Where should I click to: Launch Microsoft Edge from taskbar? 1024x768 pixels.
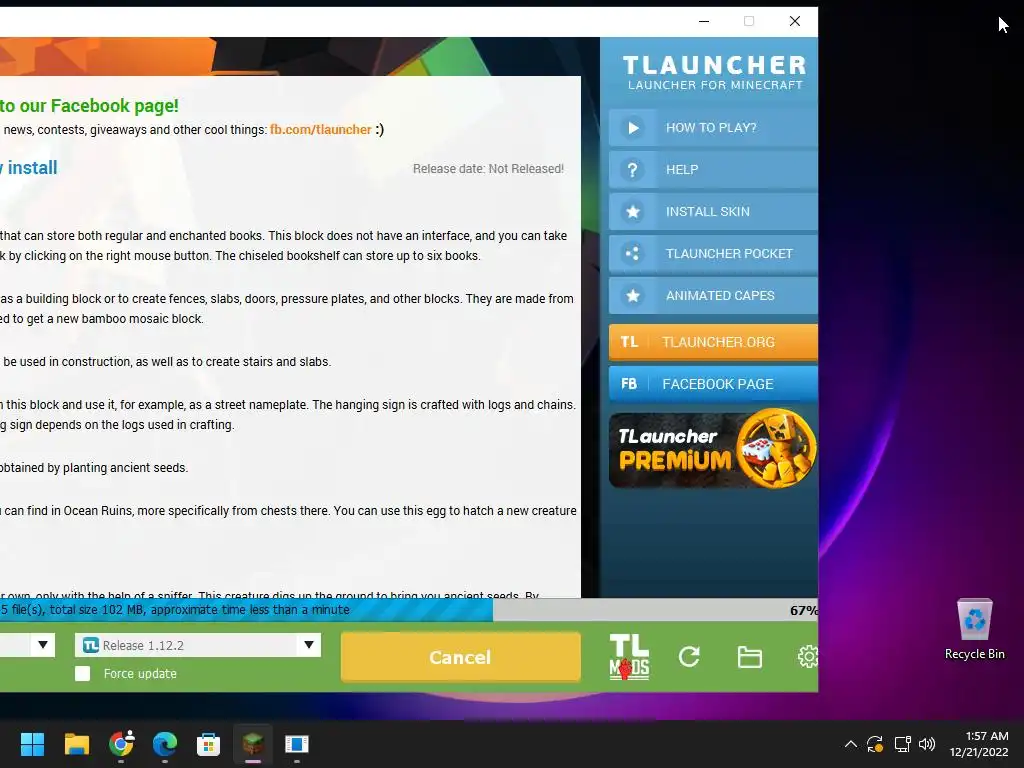coord(165,744)
